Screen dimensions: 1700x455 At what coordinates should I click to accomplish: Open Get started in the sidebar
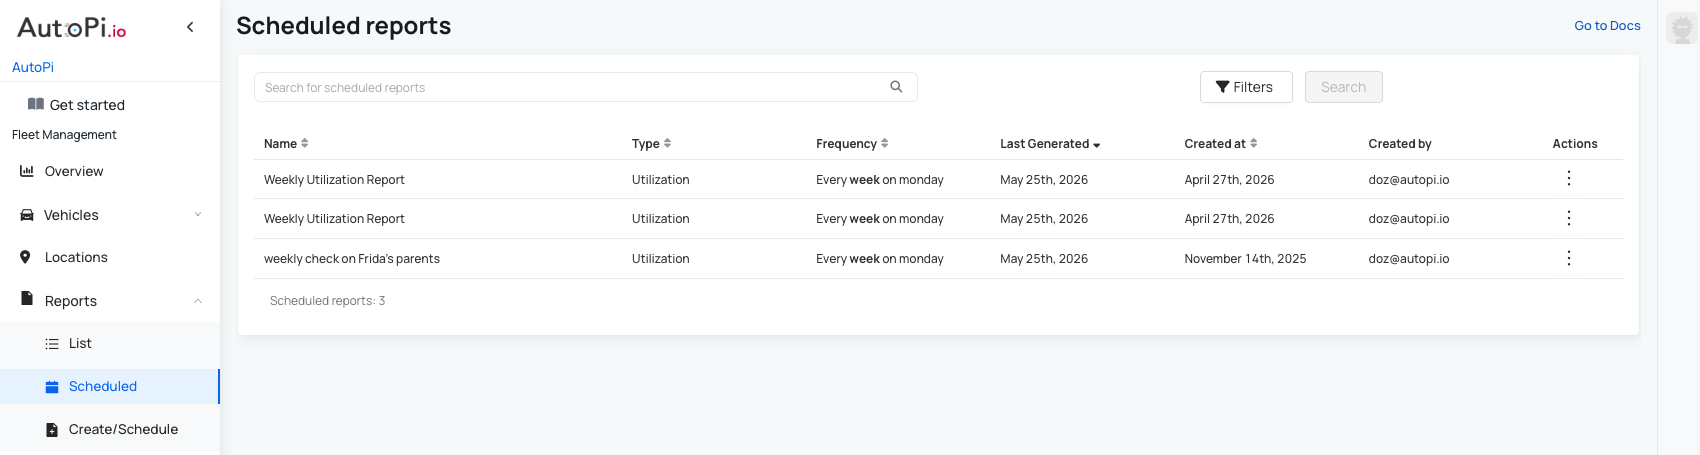point(87,105)
